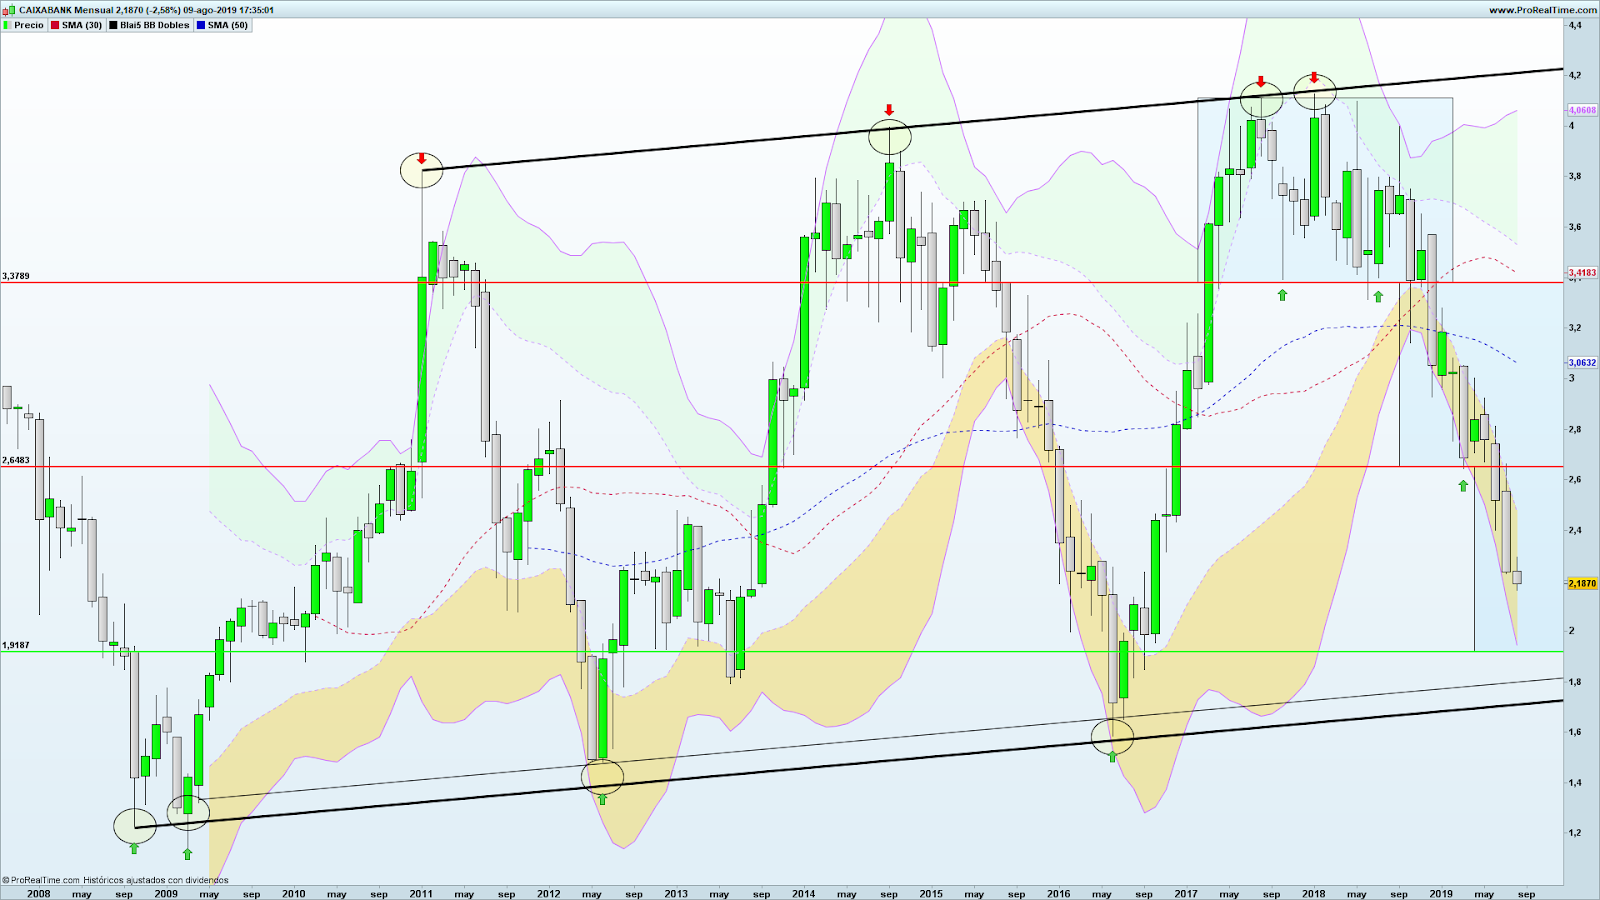Viewport: 1600px width, 900px height.
Task: Click the blue SMA (50) color swatch
Action: tap(201, 25)
